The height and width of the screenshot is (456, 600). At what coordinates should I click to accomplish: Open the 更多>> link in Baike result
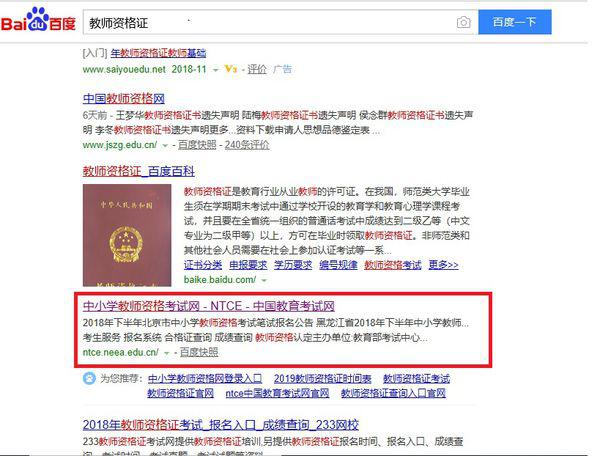(443, 265)
